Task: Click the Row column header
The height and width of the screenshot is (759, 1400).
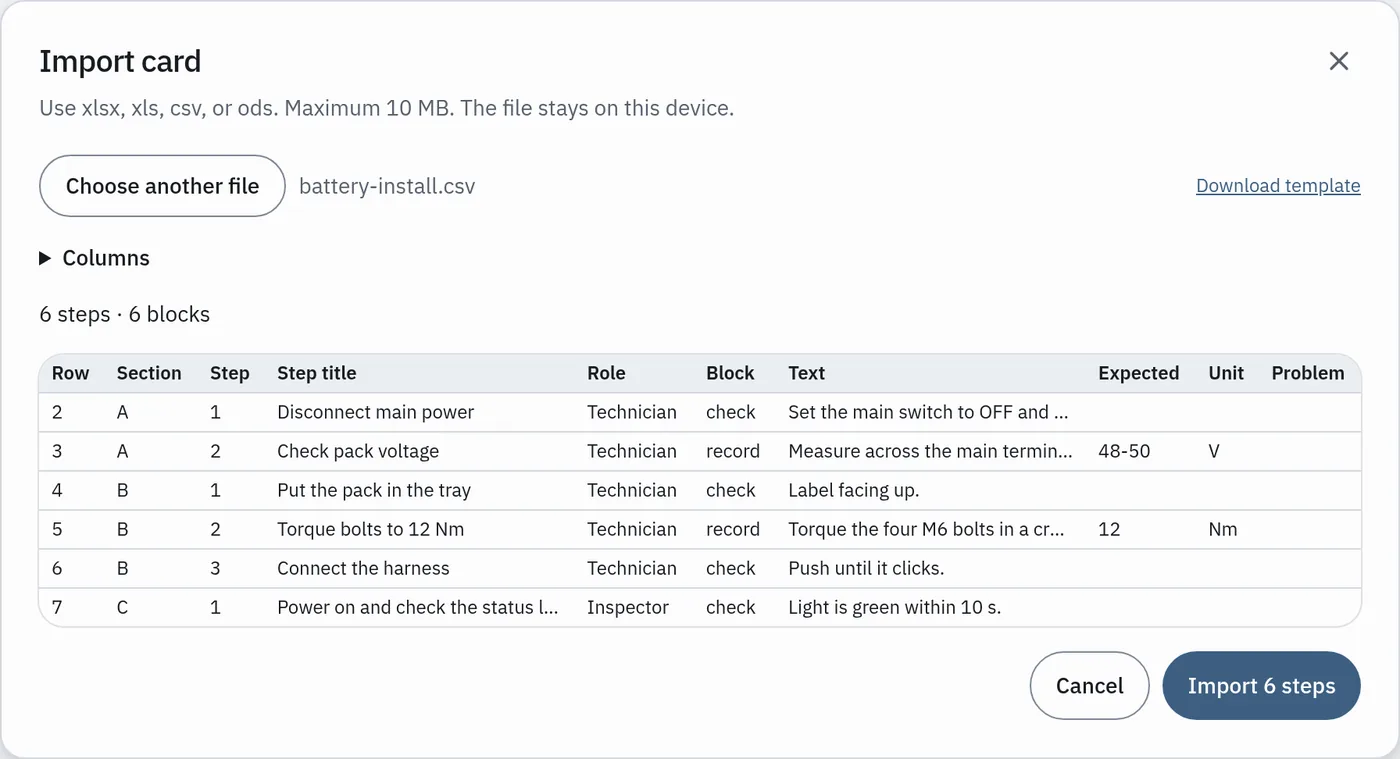Action: point(71,373)
